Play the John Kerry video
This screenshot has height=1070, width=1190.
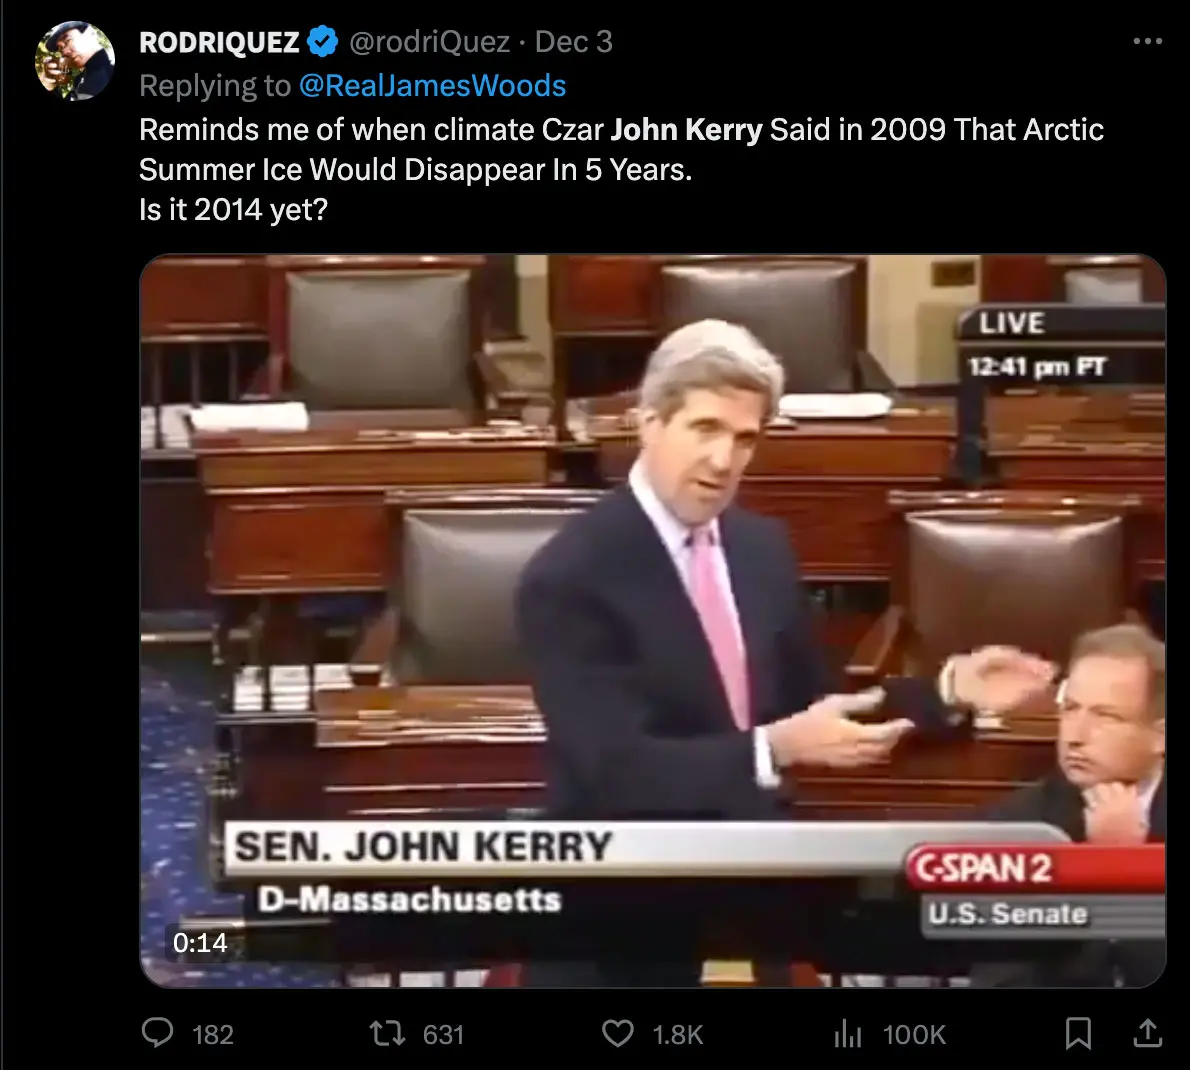point(653,621)
